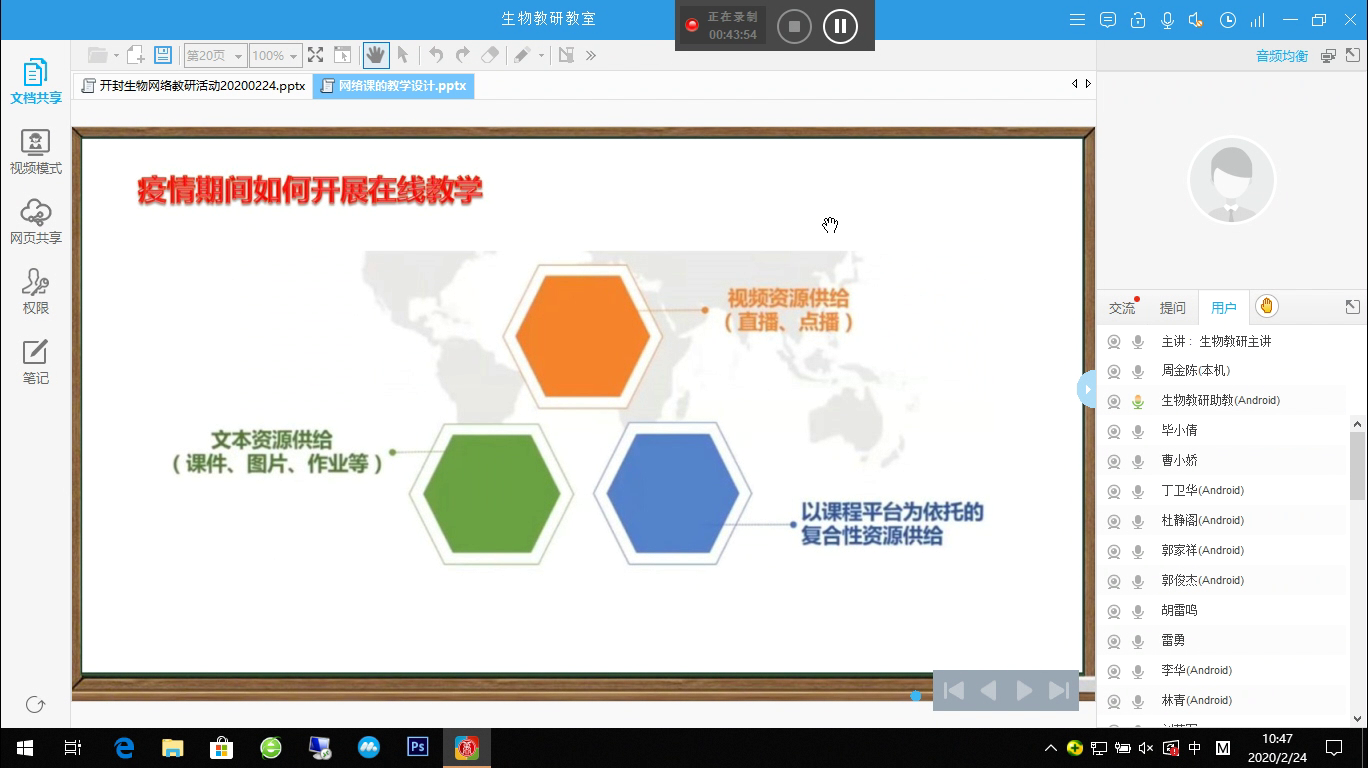Click the fullscreen expand icon in toolbar

point(315,55)
